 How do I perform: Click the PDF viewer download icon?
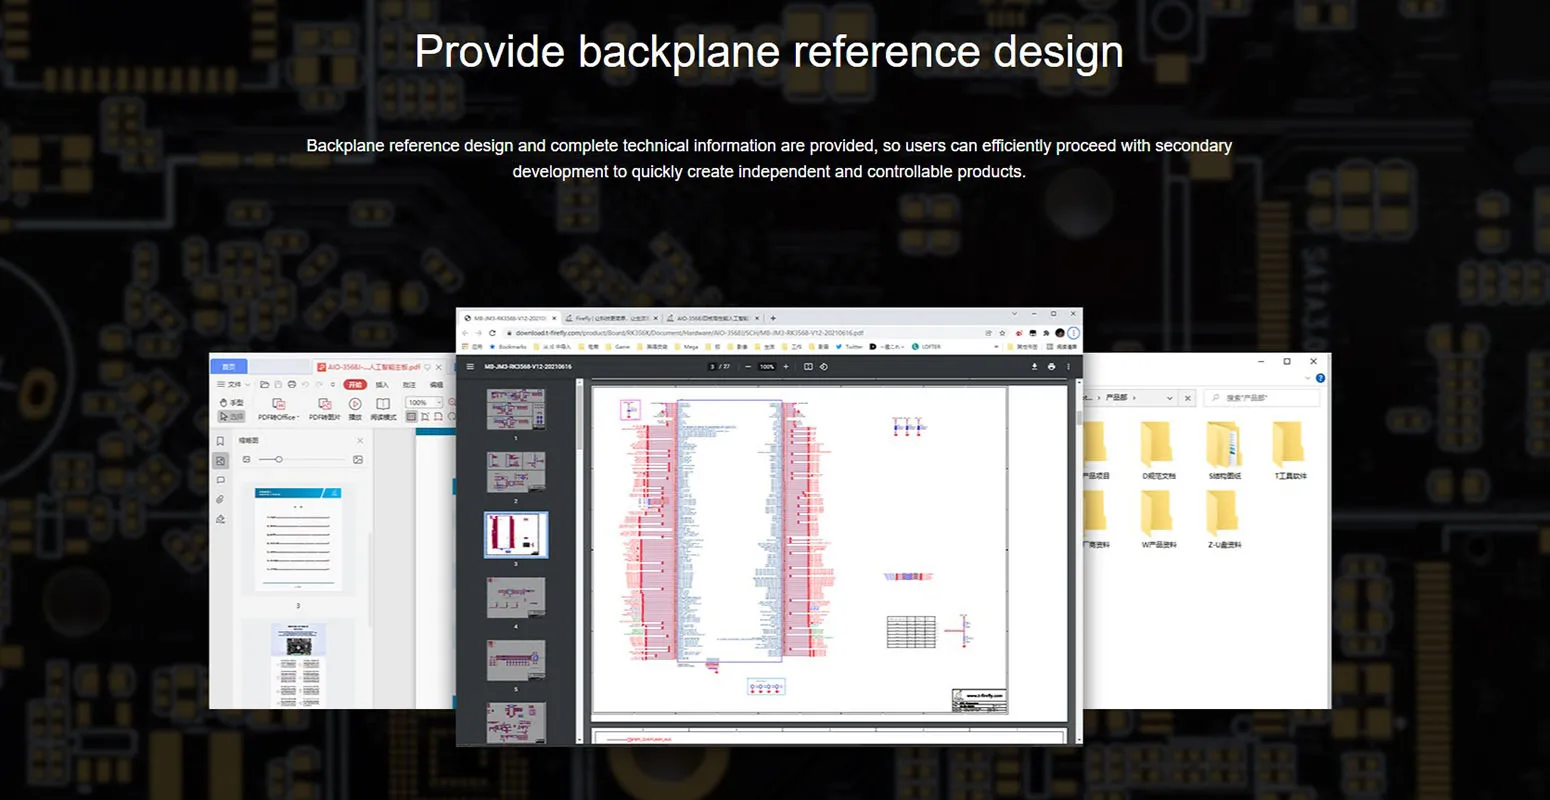click(1034, 367)
